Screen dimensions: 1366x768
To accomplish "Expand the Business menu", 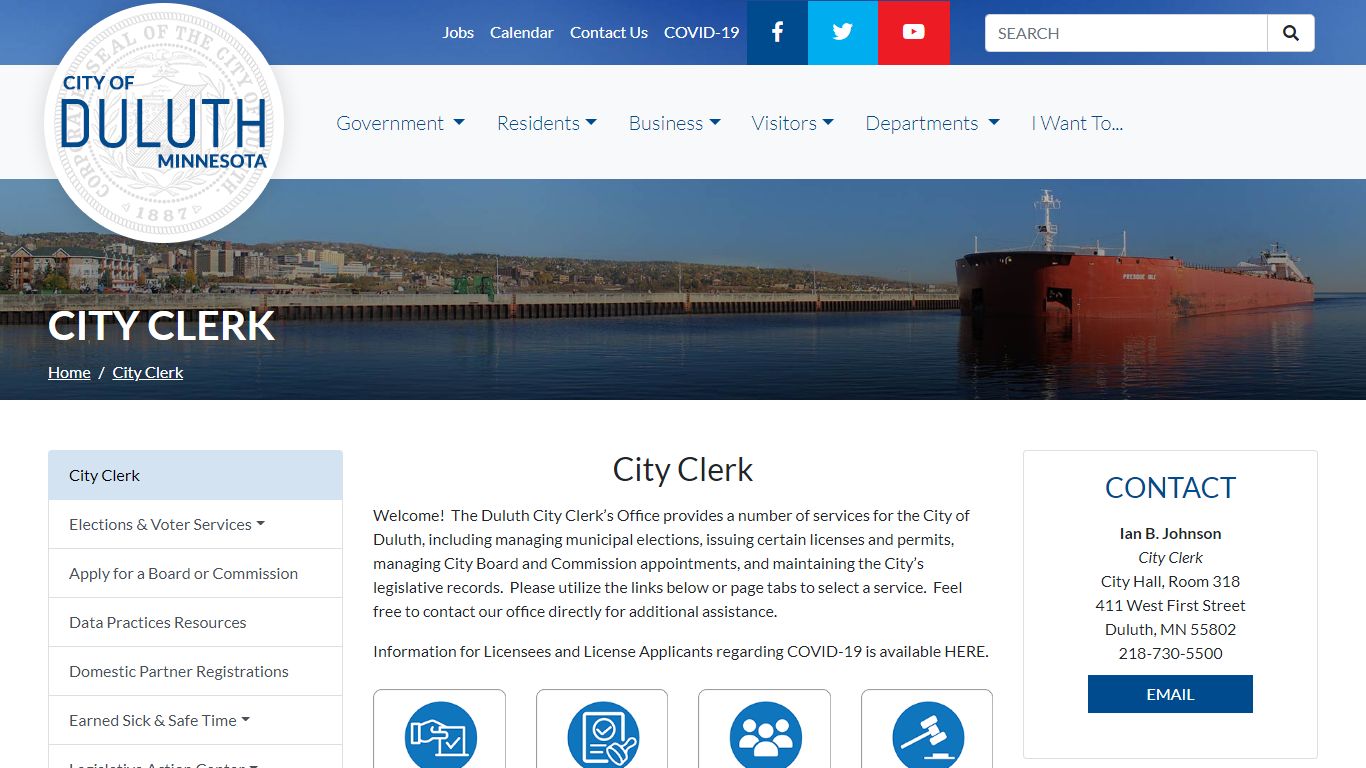I will [x=675, y=123].
